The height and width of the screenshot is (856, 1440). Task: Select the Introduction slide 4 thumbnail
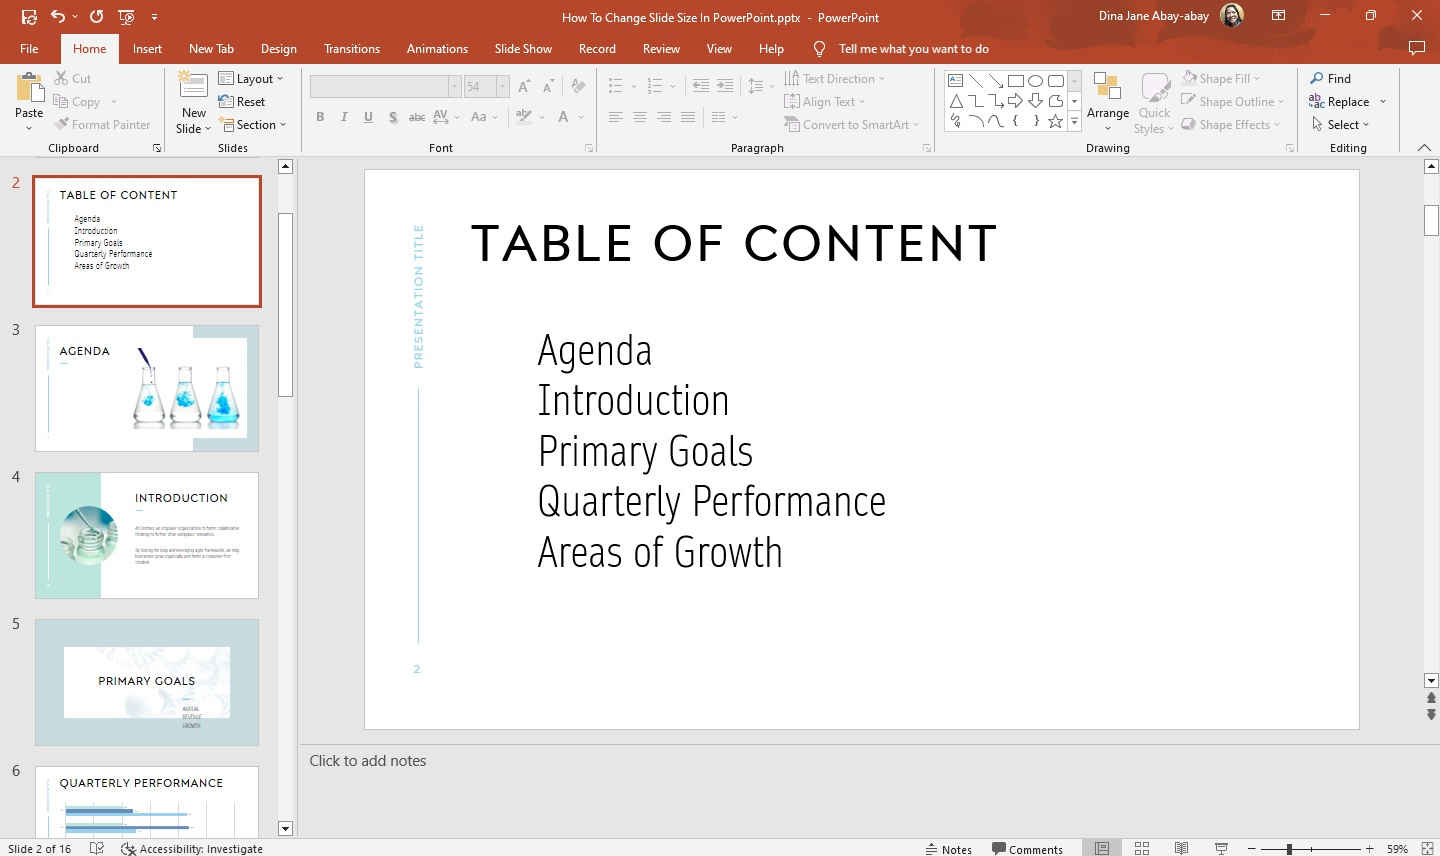(x=147, y=535)
